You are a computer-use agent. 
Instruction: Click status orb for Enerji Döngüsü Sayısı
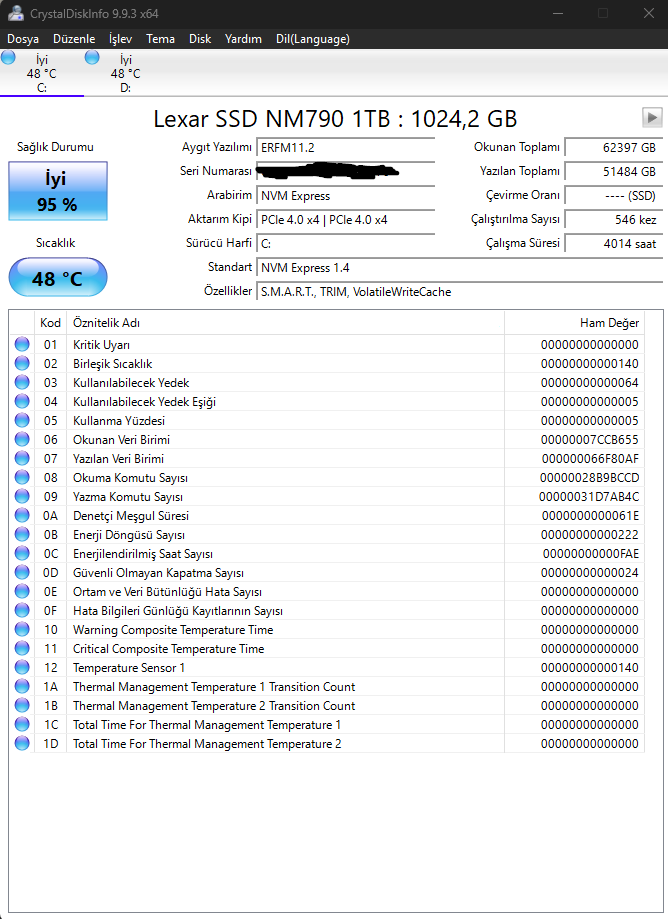(x=22, y=535)
